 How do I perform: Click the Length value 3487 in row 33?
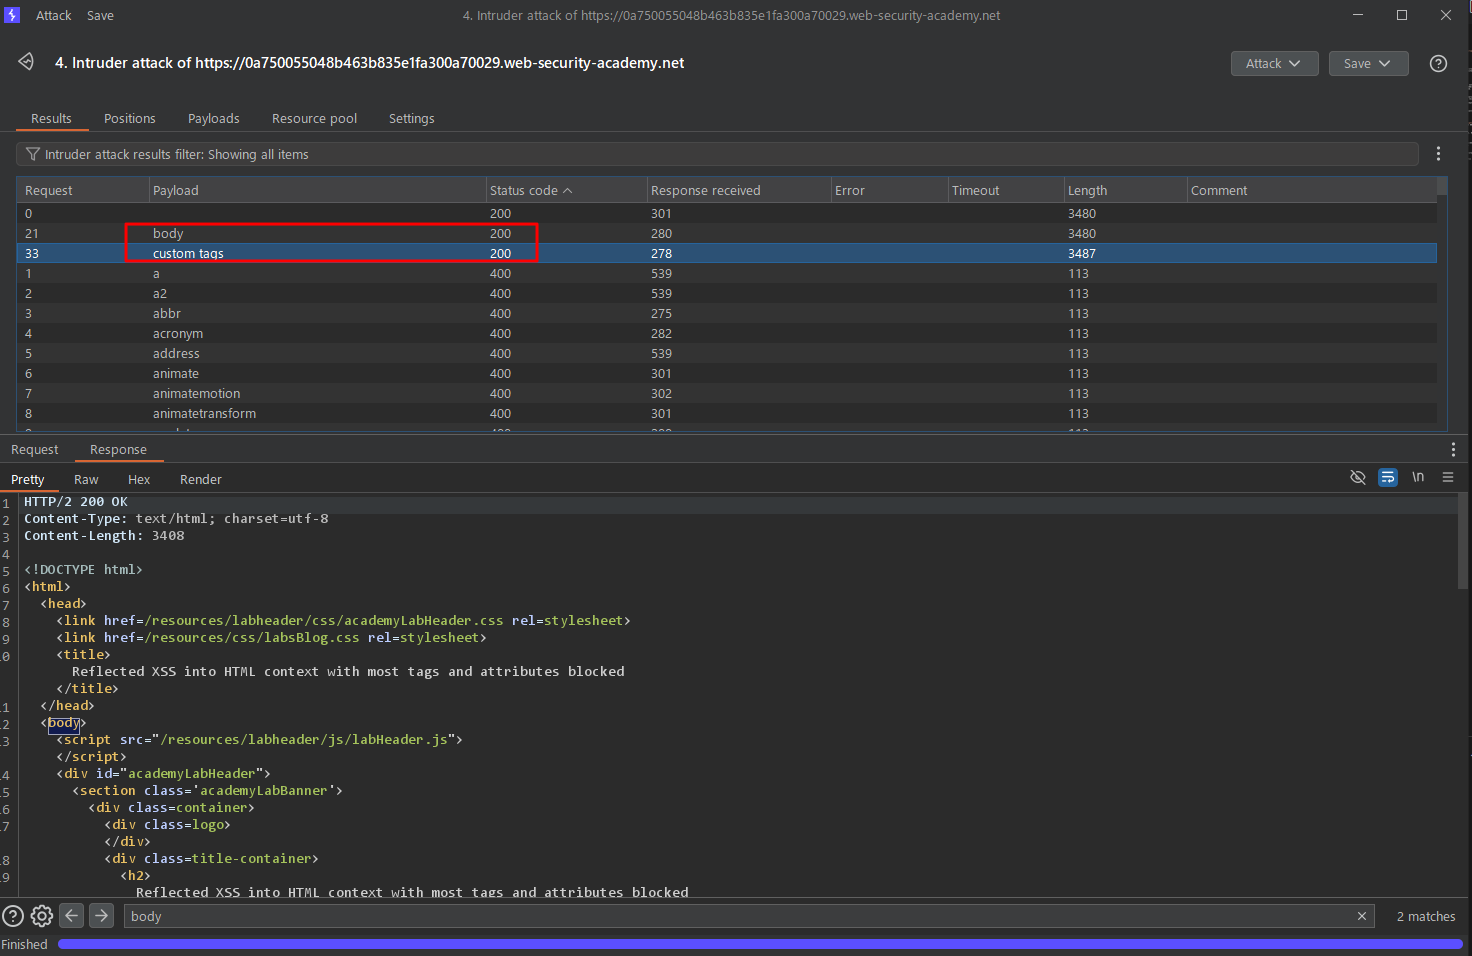1082,253
